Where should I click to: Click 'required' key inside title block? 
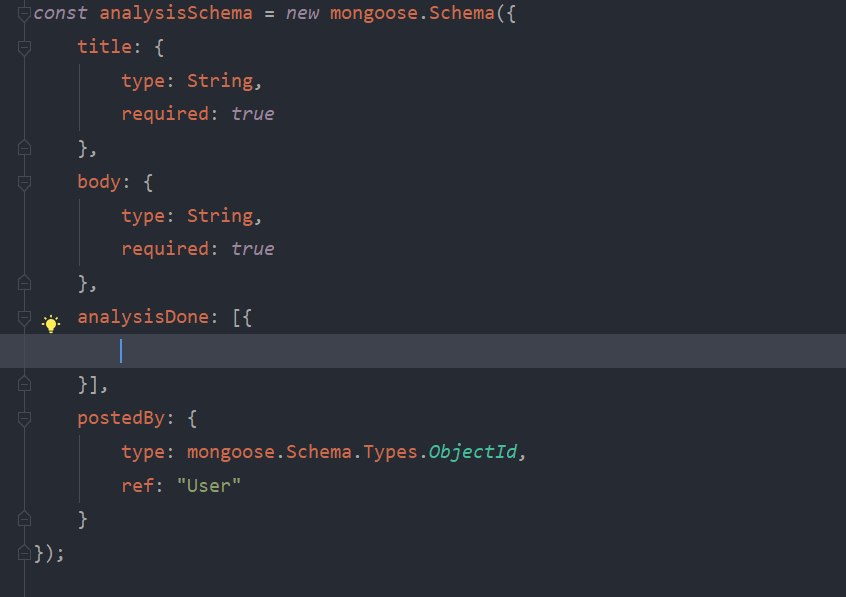tap(165, 114)
